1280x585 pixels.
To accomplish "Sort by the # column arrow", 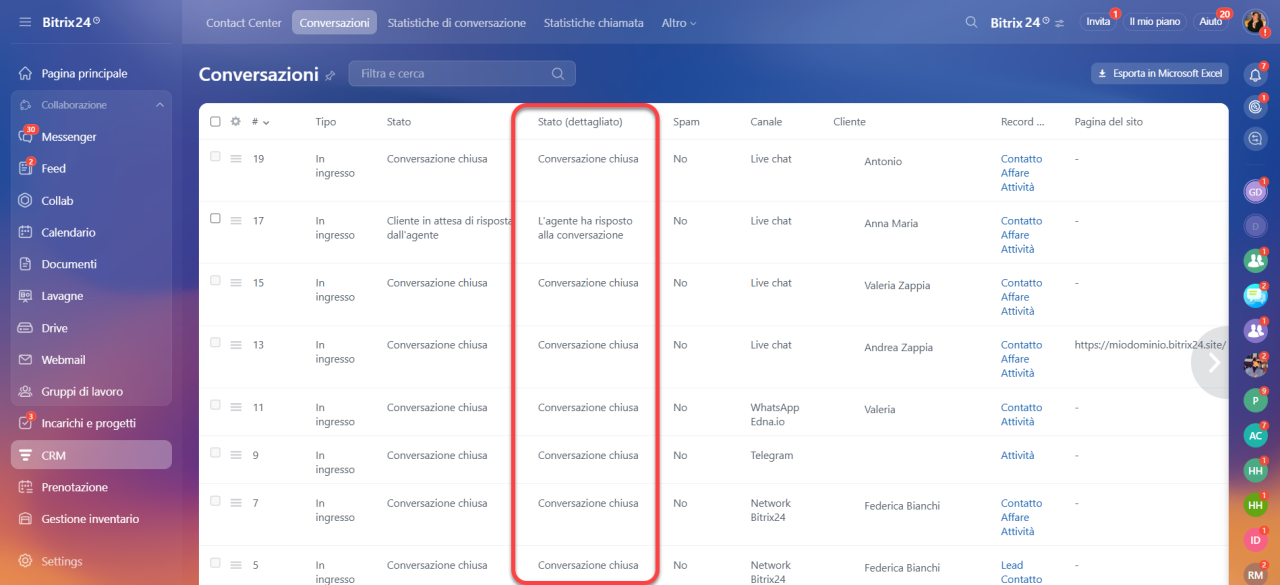I will click(266, 123).
